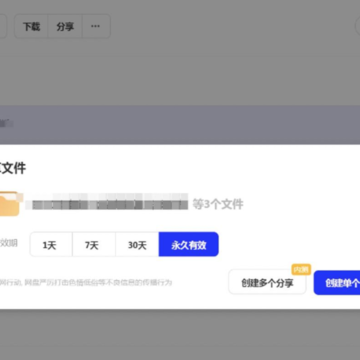Click the 内测 badge on the share button
The width and height of the screenshot is (360, 360).
click(301, 269)
